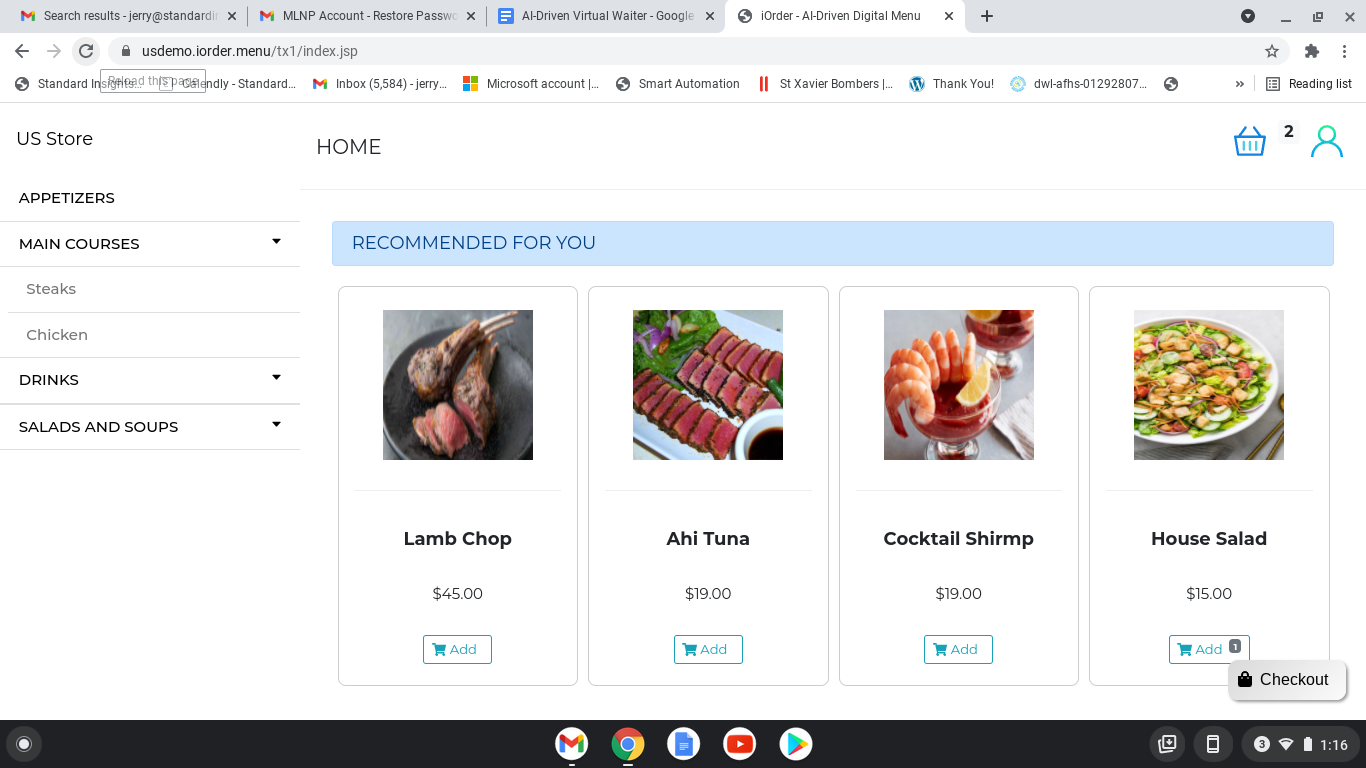Image resolution: width=1366 pixels, height=768 pixels.
Task: Reload the page in Chrome
Action: pyautogui.click(x=86, y=51)
